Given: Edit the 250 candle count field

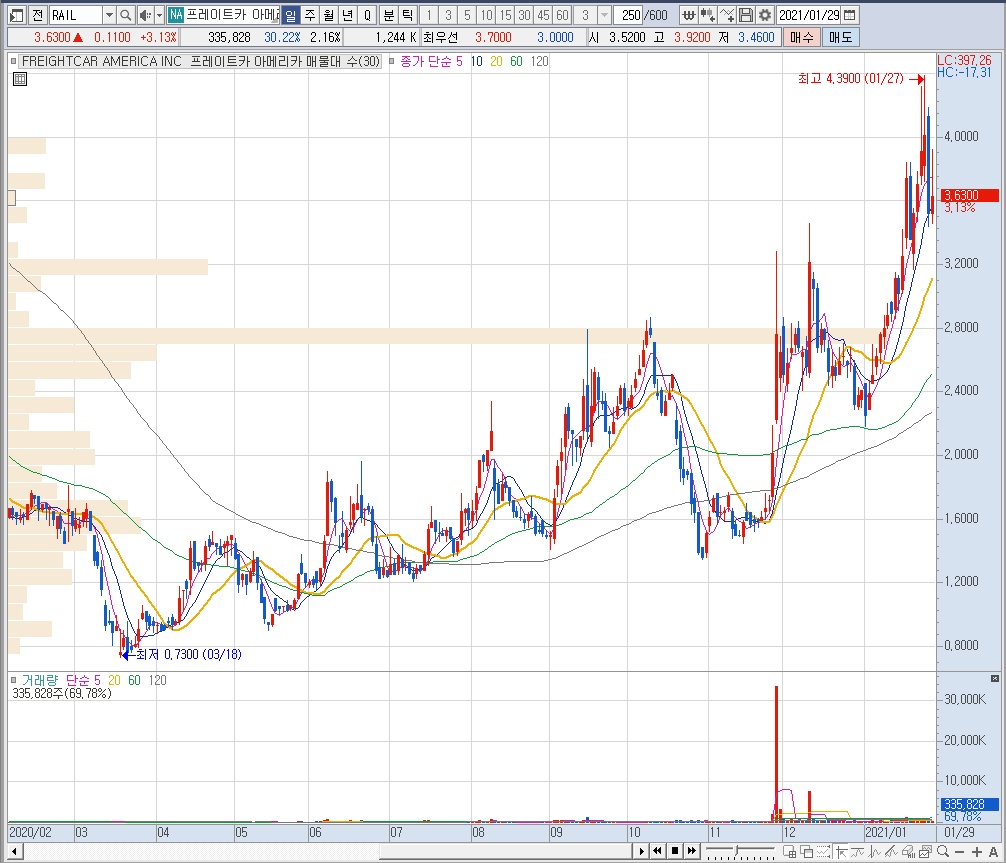Looking at the screenshot, I should (629, 15).
